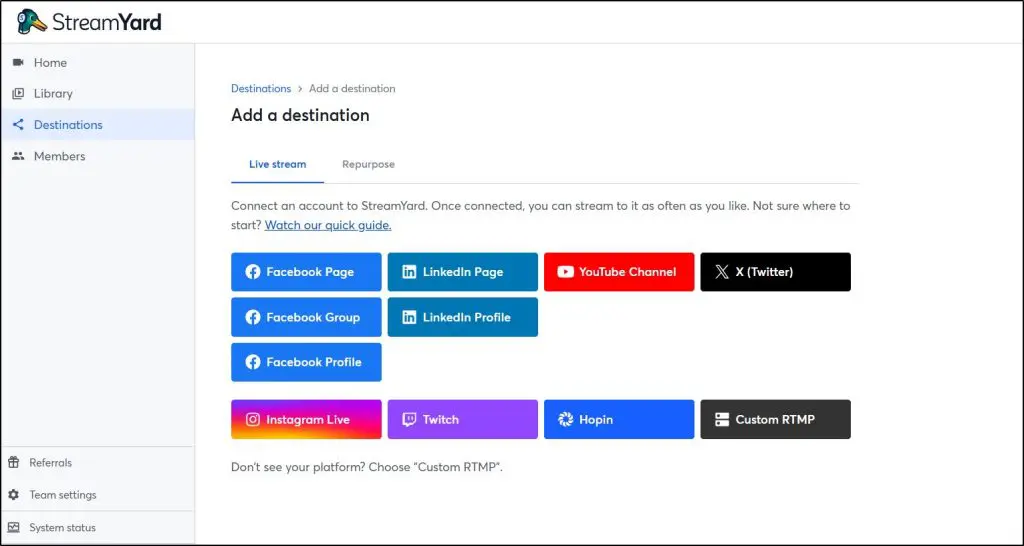
Task: Choose the Custom RTMP destination
Action: point(775,420)
